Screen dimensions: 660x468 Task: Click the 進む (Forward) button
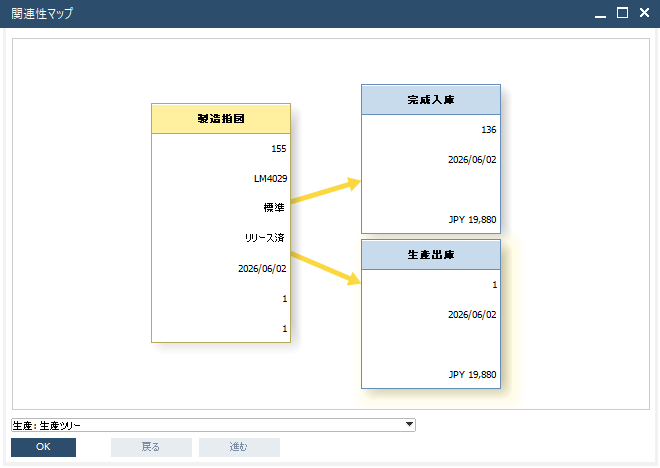pyautogui.click(x=239, y=447)
